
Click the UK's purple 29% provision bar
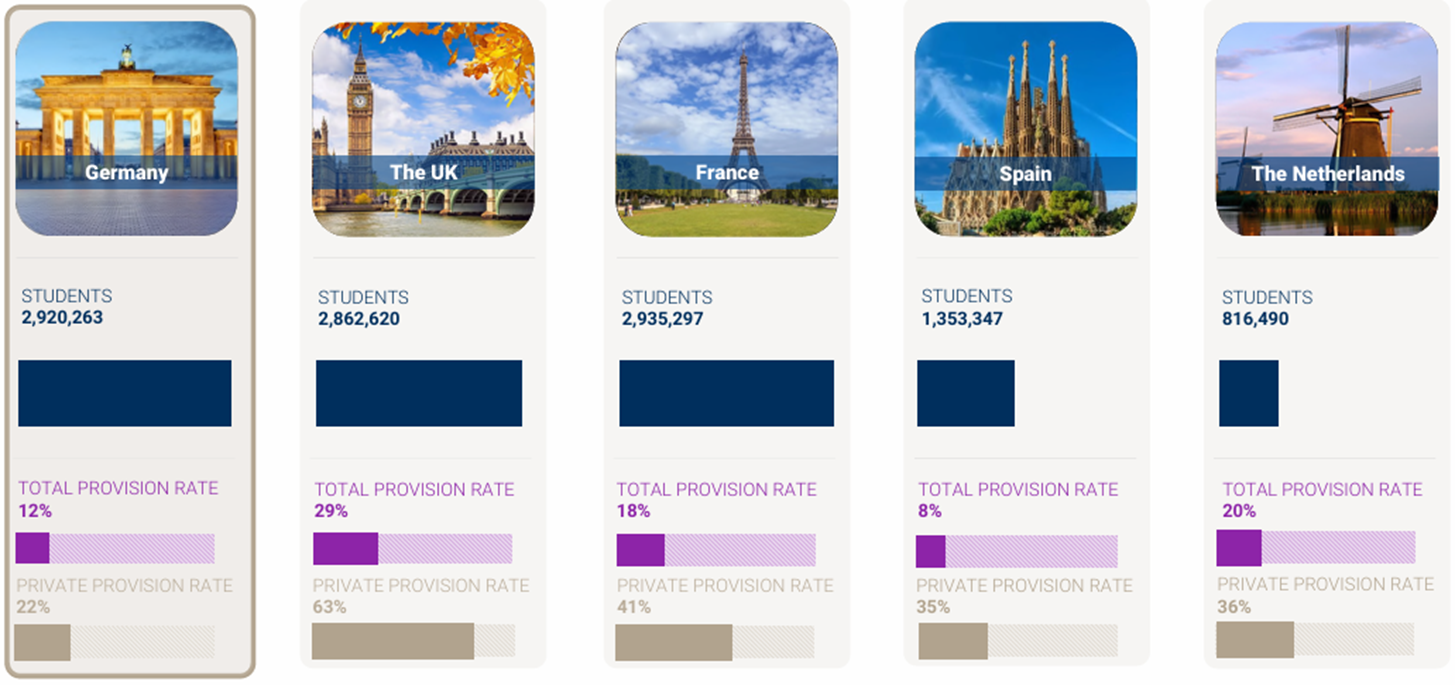[x=346, y=548]
